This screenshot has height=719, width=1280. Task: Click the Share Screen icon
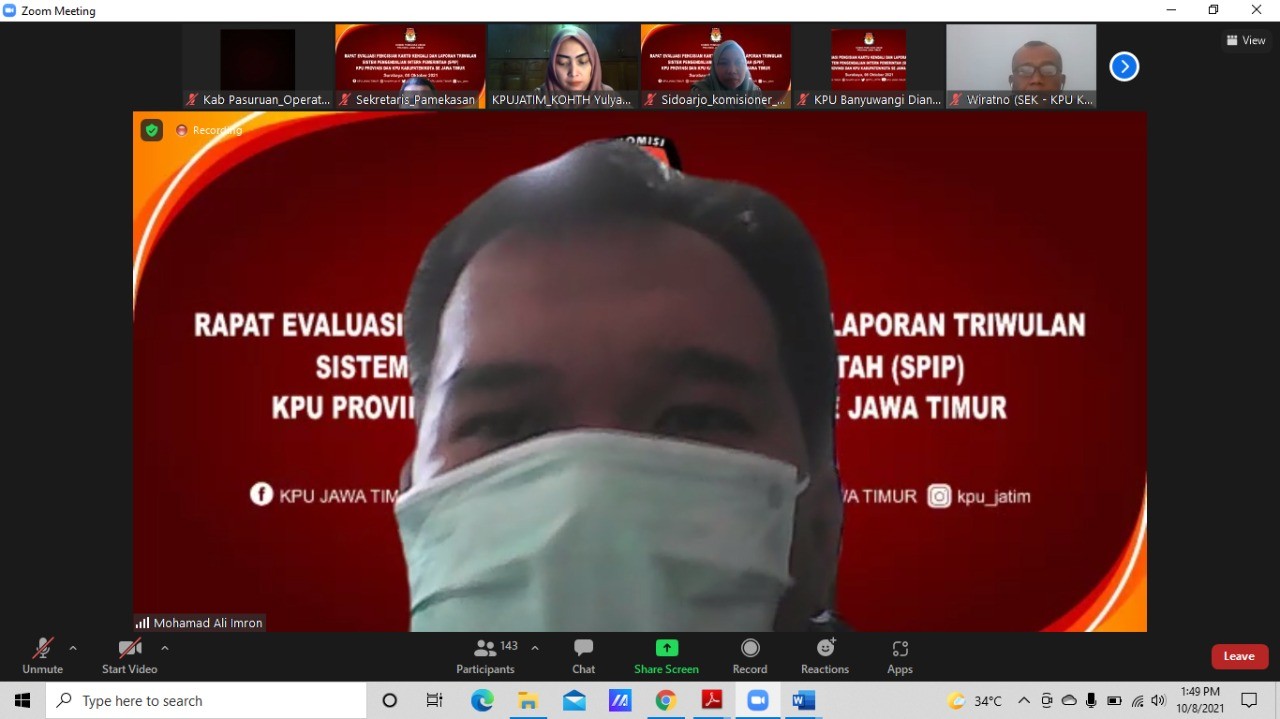point(666,656)
